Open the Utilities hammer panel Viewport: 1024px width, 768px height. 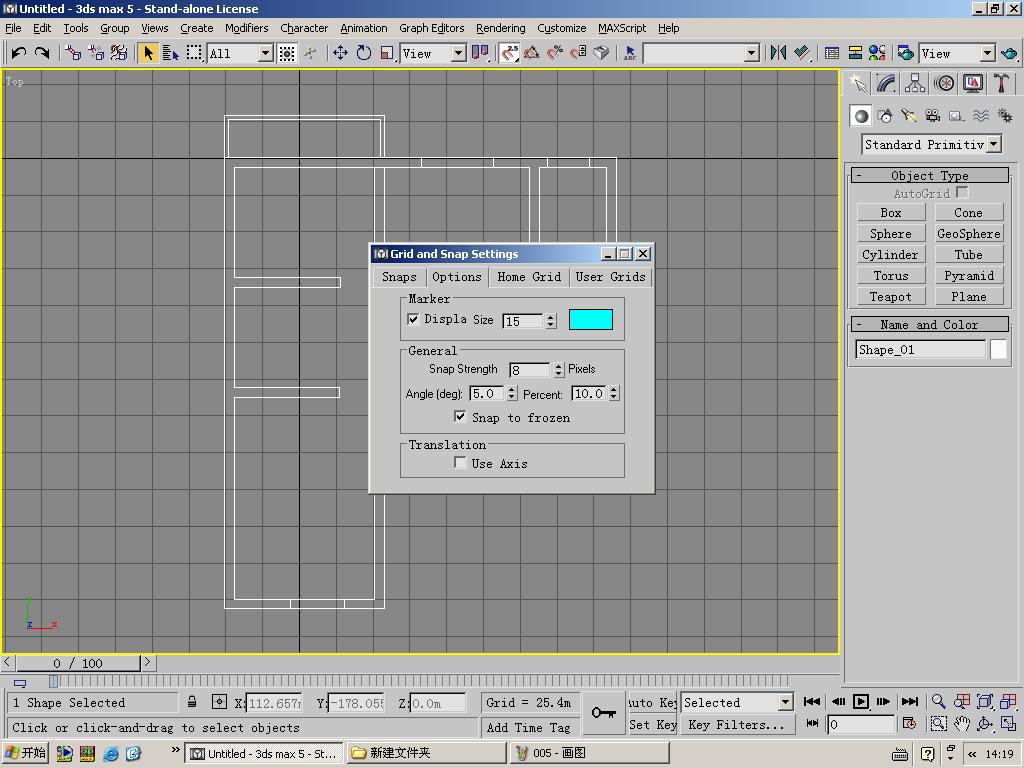1001,83
